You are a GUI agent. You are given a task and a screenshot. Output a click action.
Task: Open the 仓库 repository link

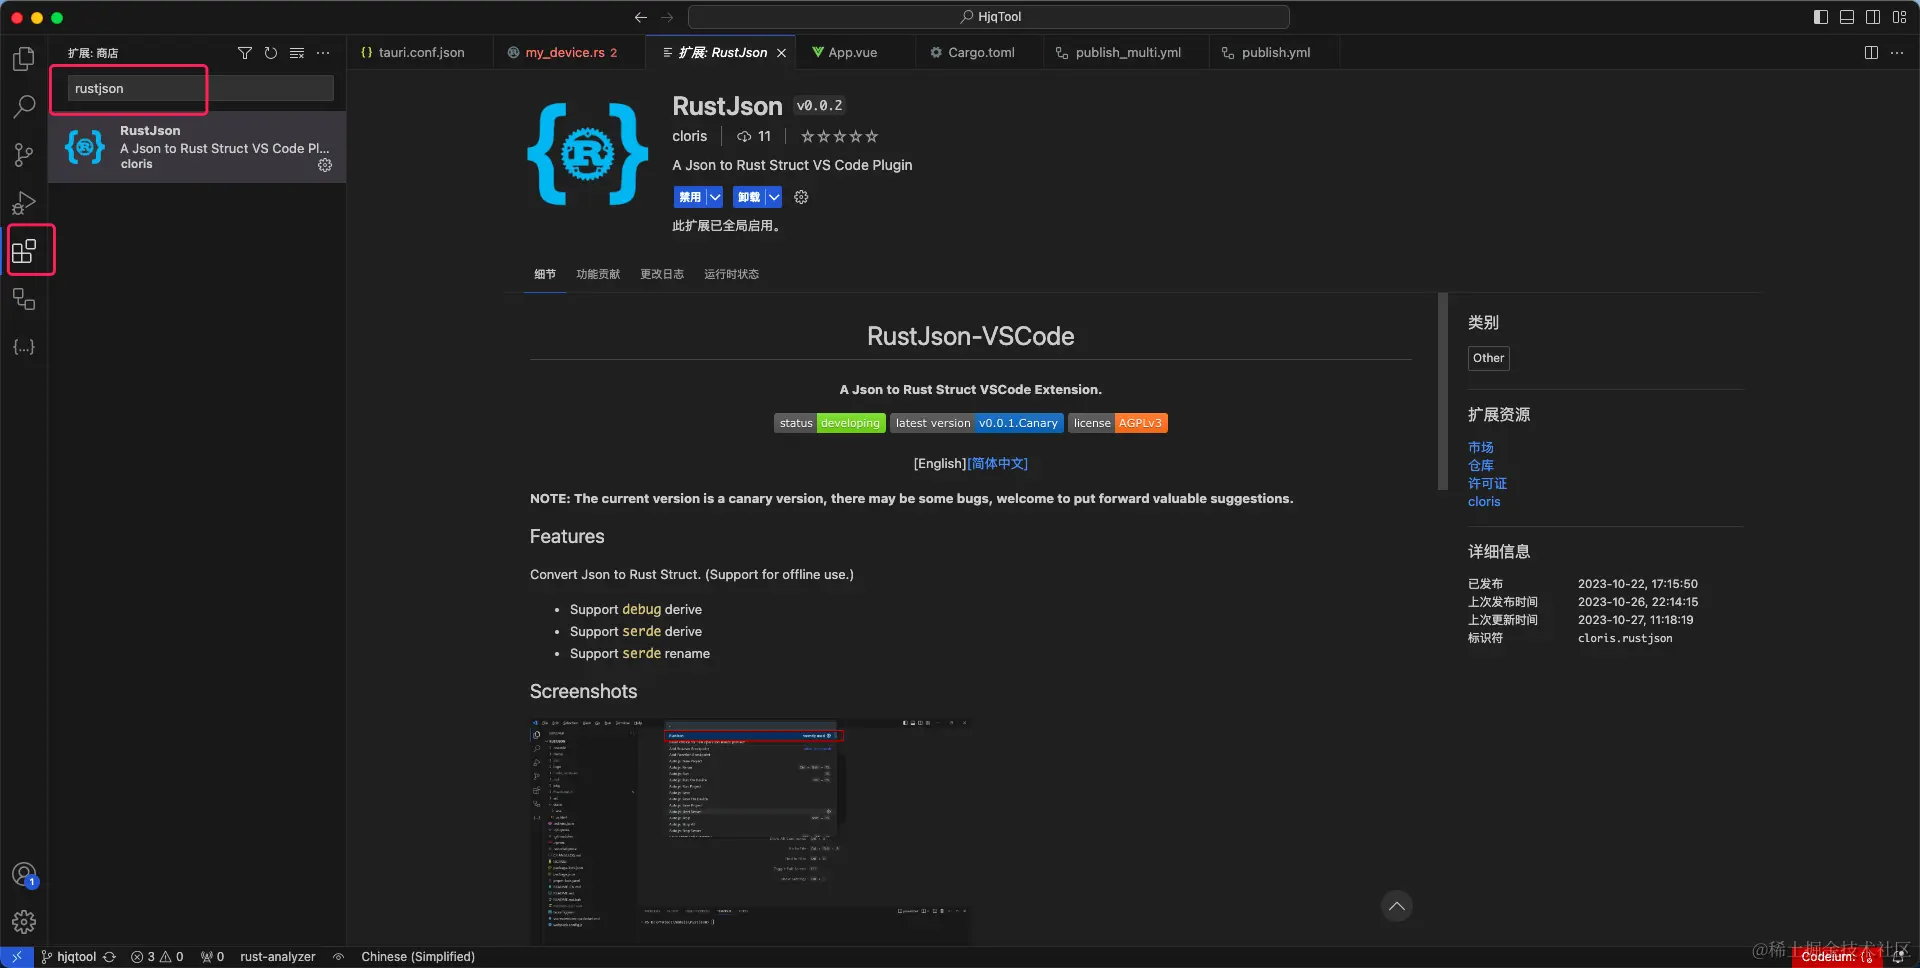pos(1481,465)
